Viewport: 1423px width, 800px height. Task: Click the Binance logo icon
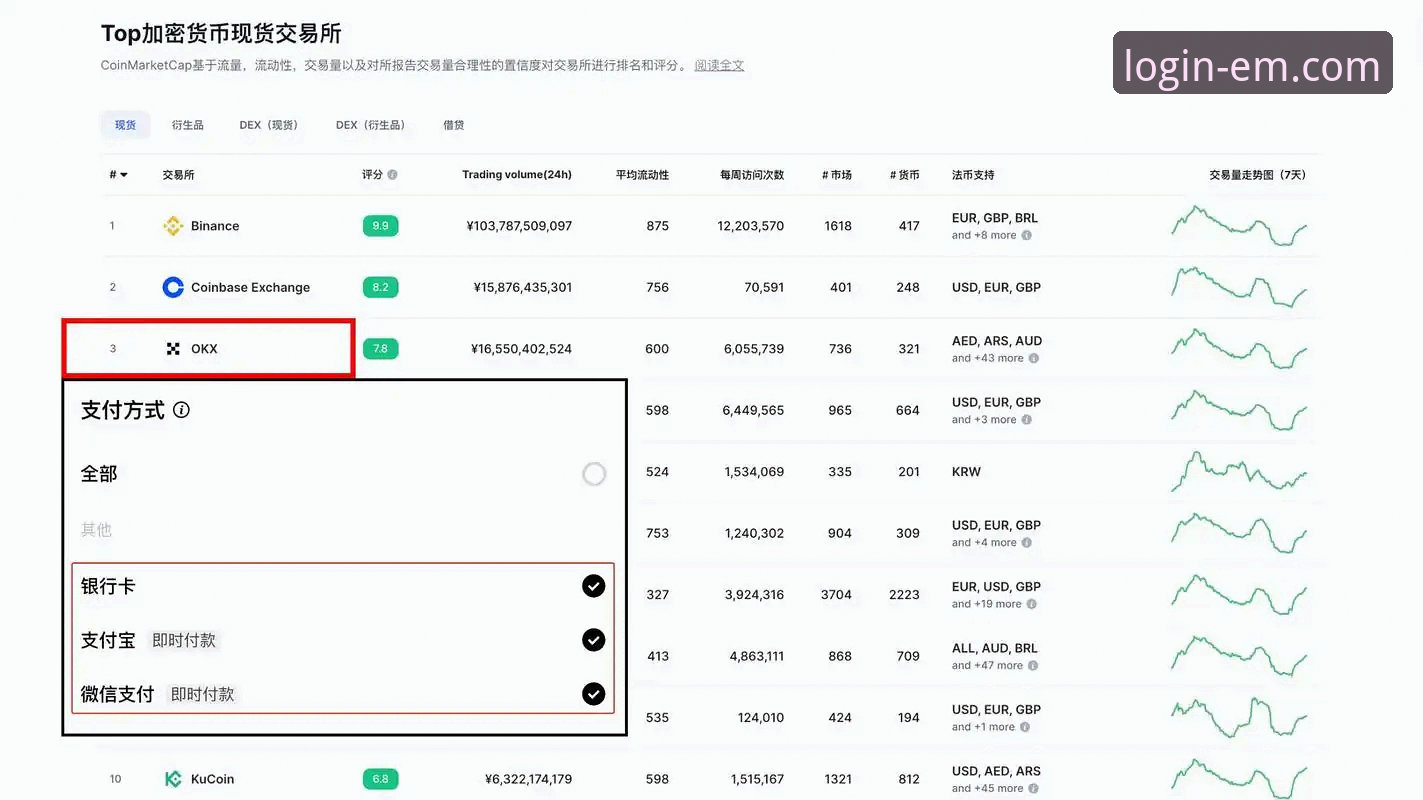(173, 226)
